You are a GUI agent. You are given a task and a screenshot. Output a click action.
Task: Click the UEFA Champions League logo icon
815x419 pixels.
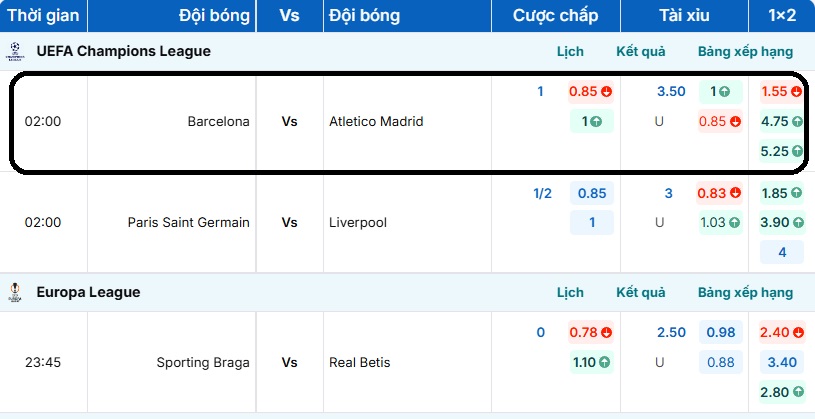tap(15, 50)
